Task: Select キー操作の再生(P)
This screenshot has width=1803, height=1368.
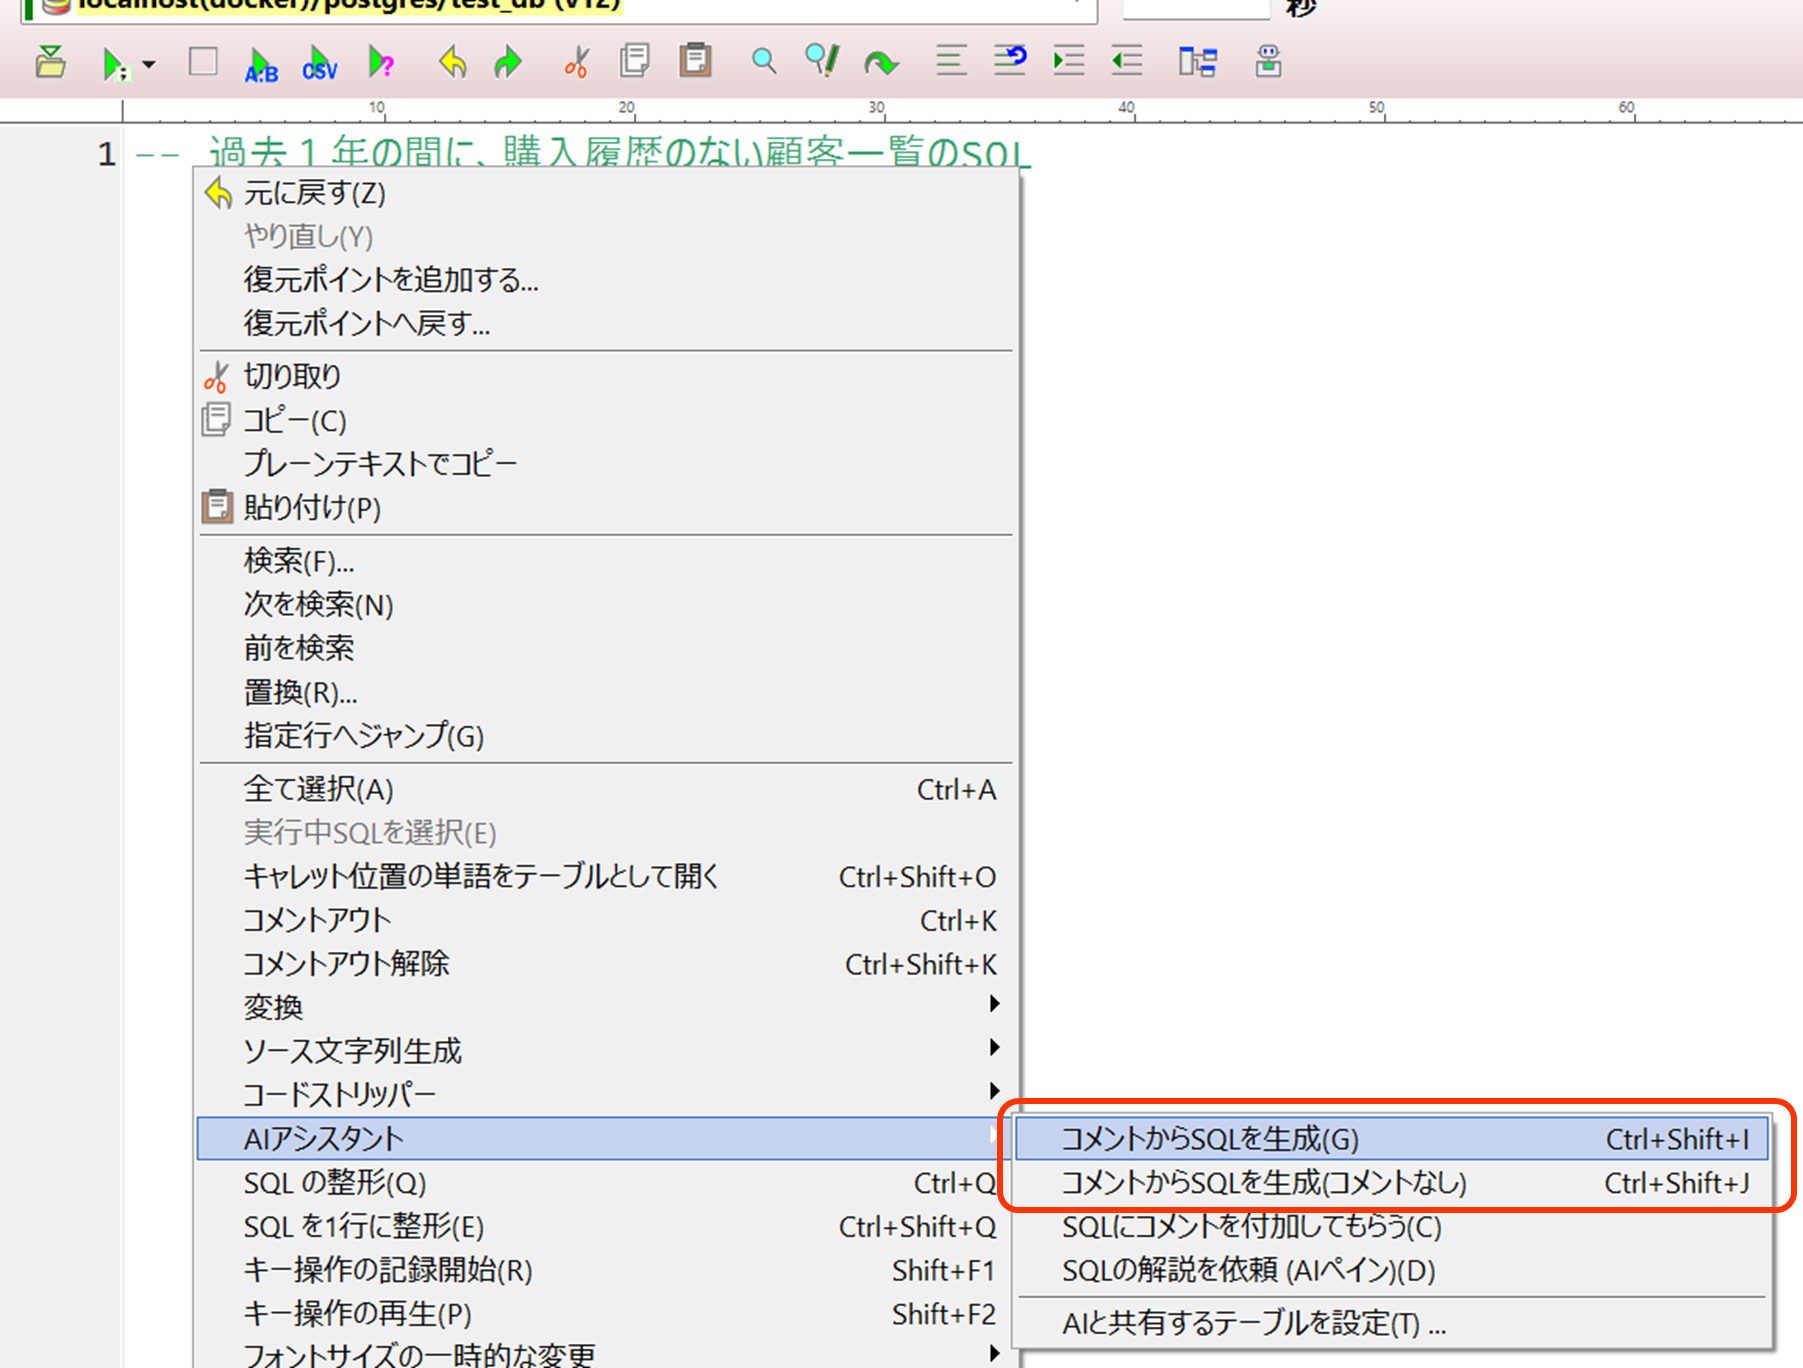Action: [x=606, y=1314]
